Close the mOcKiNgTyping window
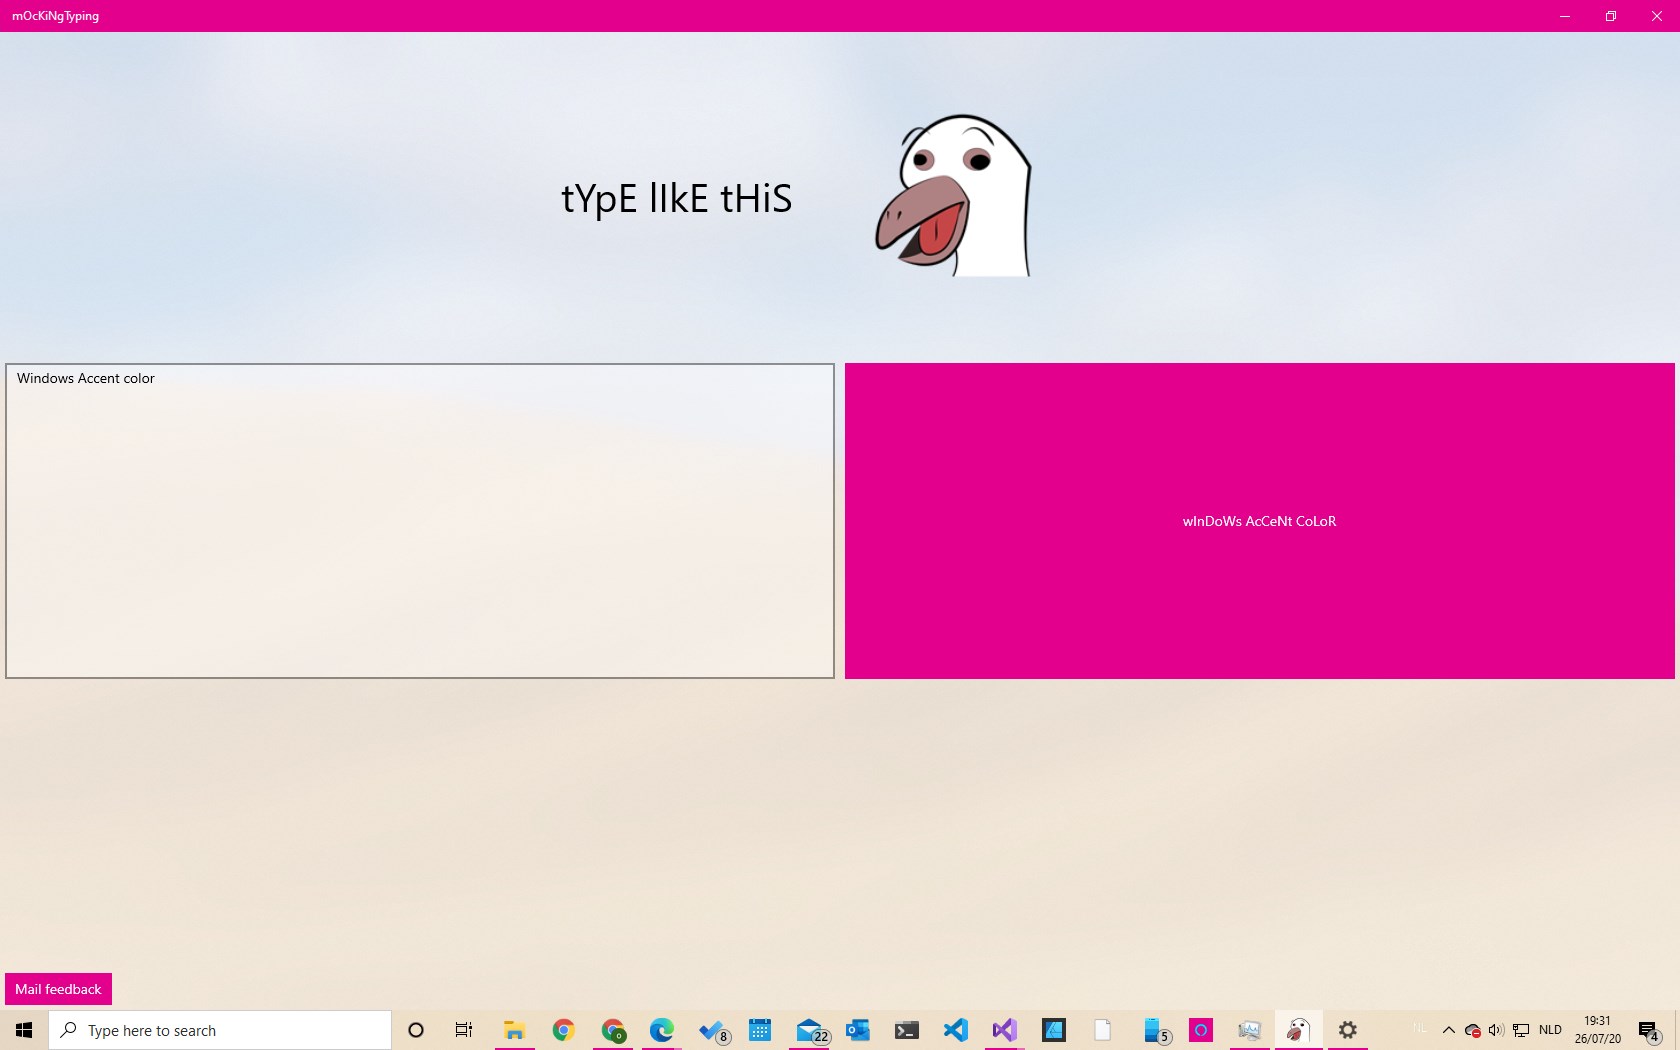1680x1050 pixels. 1657,16
